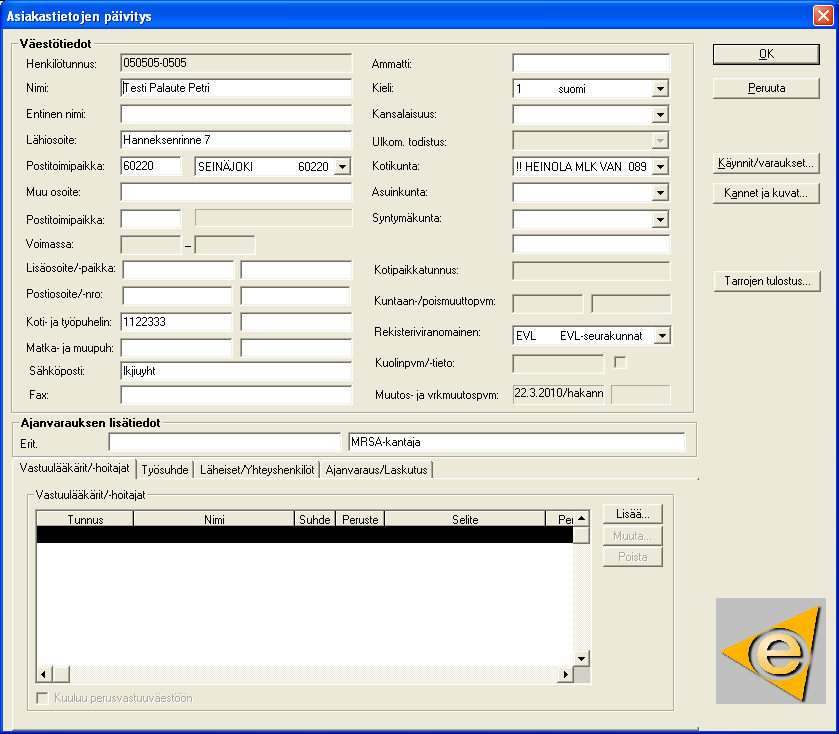Screen dimensions: 839x734
Task: Open Käynnit/varaukset dialog
Action: (766, 163)
